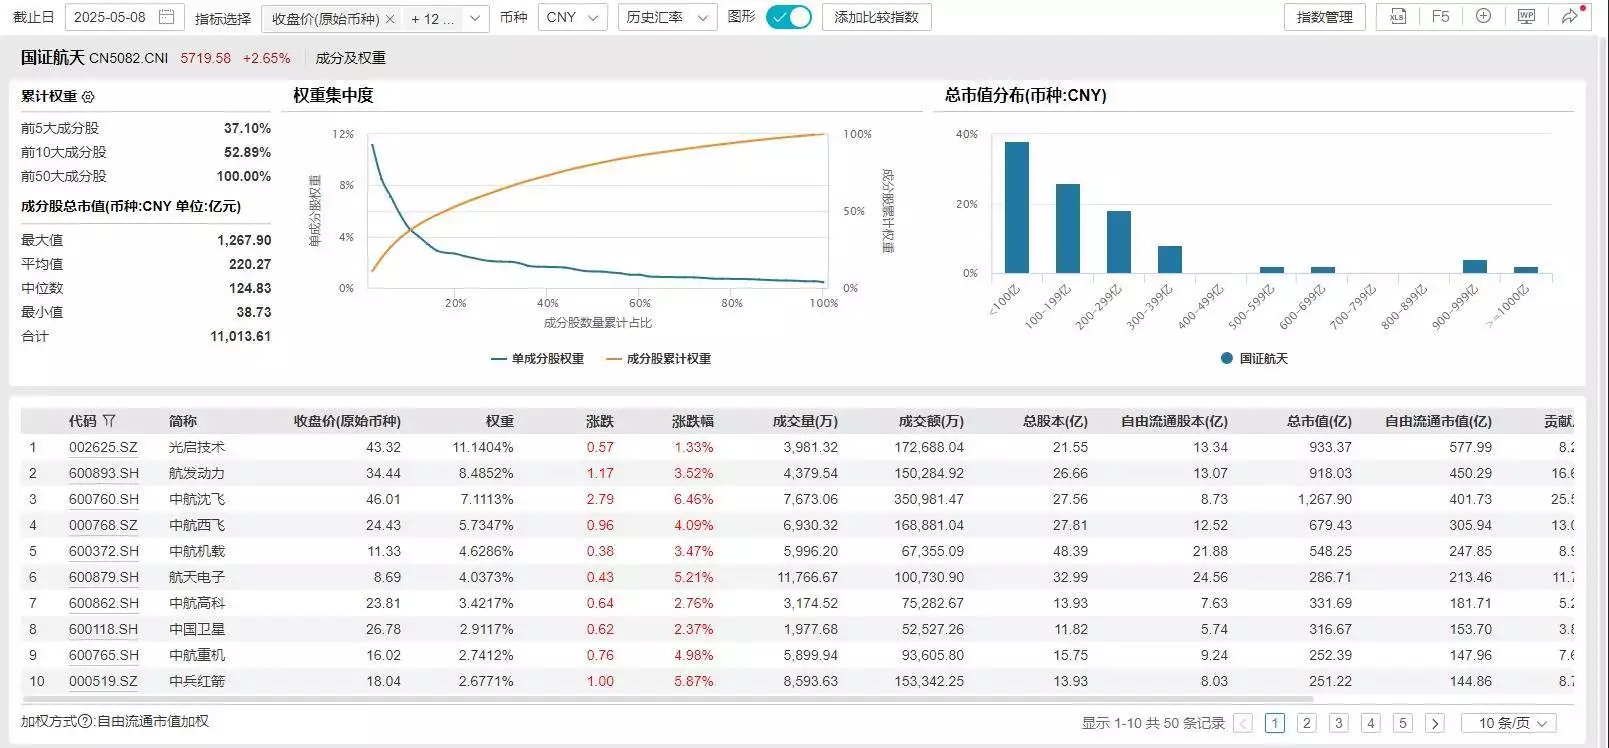Sort by the 权重 column header
Viewport: 1609px width, 748px height.
click(499, 421)
